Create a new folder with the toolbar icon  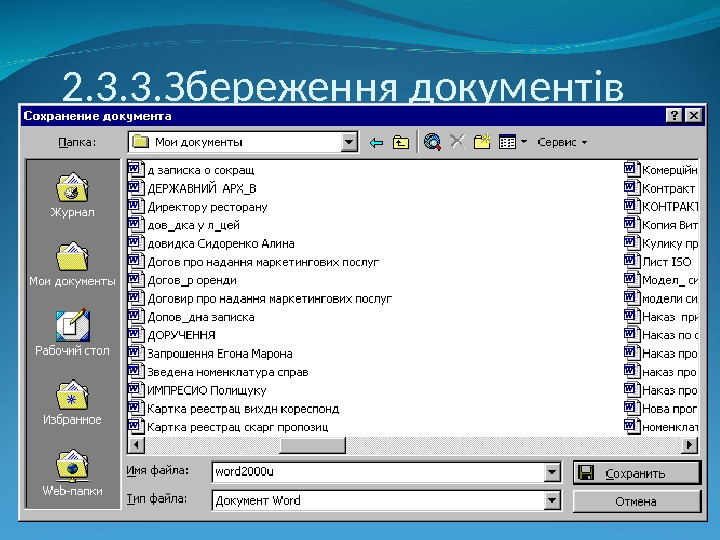[482, 141]
